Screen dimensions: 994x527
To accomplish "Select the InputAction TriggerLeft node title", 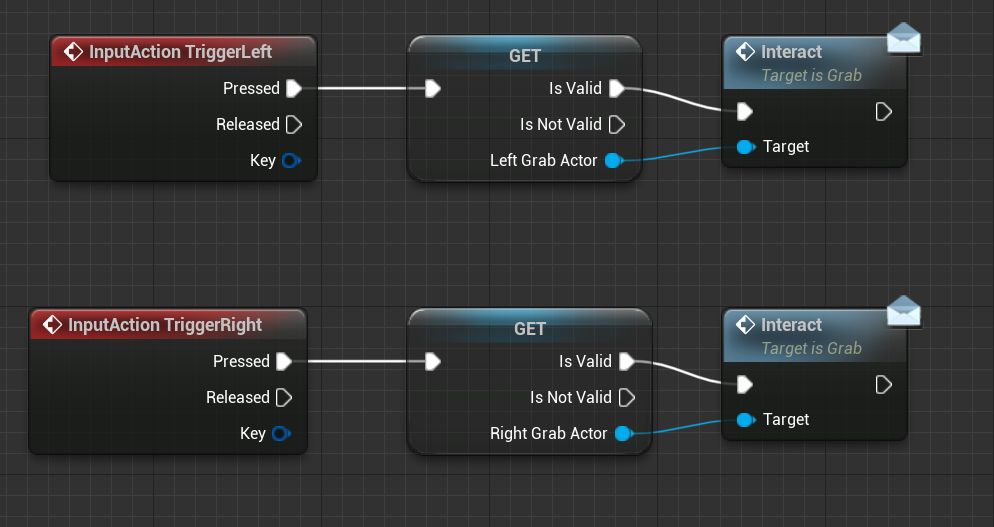I will [x=180, y=52].
